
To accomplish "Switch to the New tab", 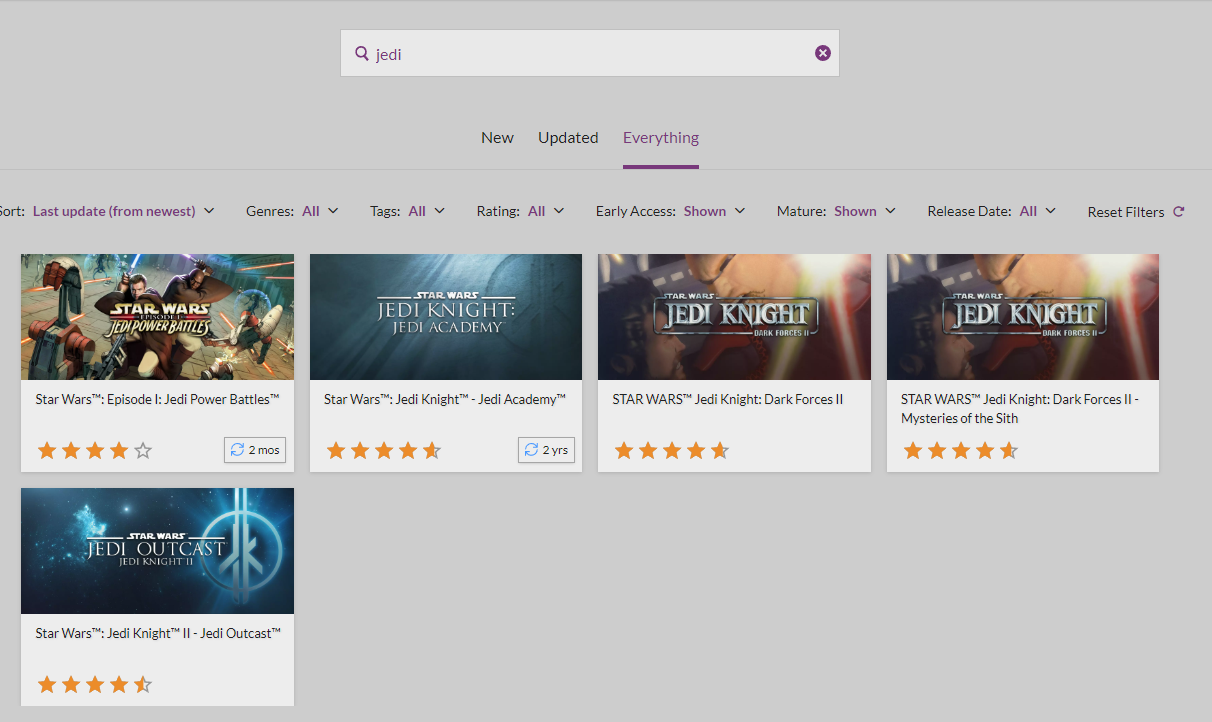I will point(497,138).
